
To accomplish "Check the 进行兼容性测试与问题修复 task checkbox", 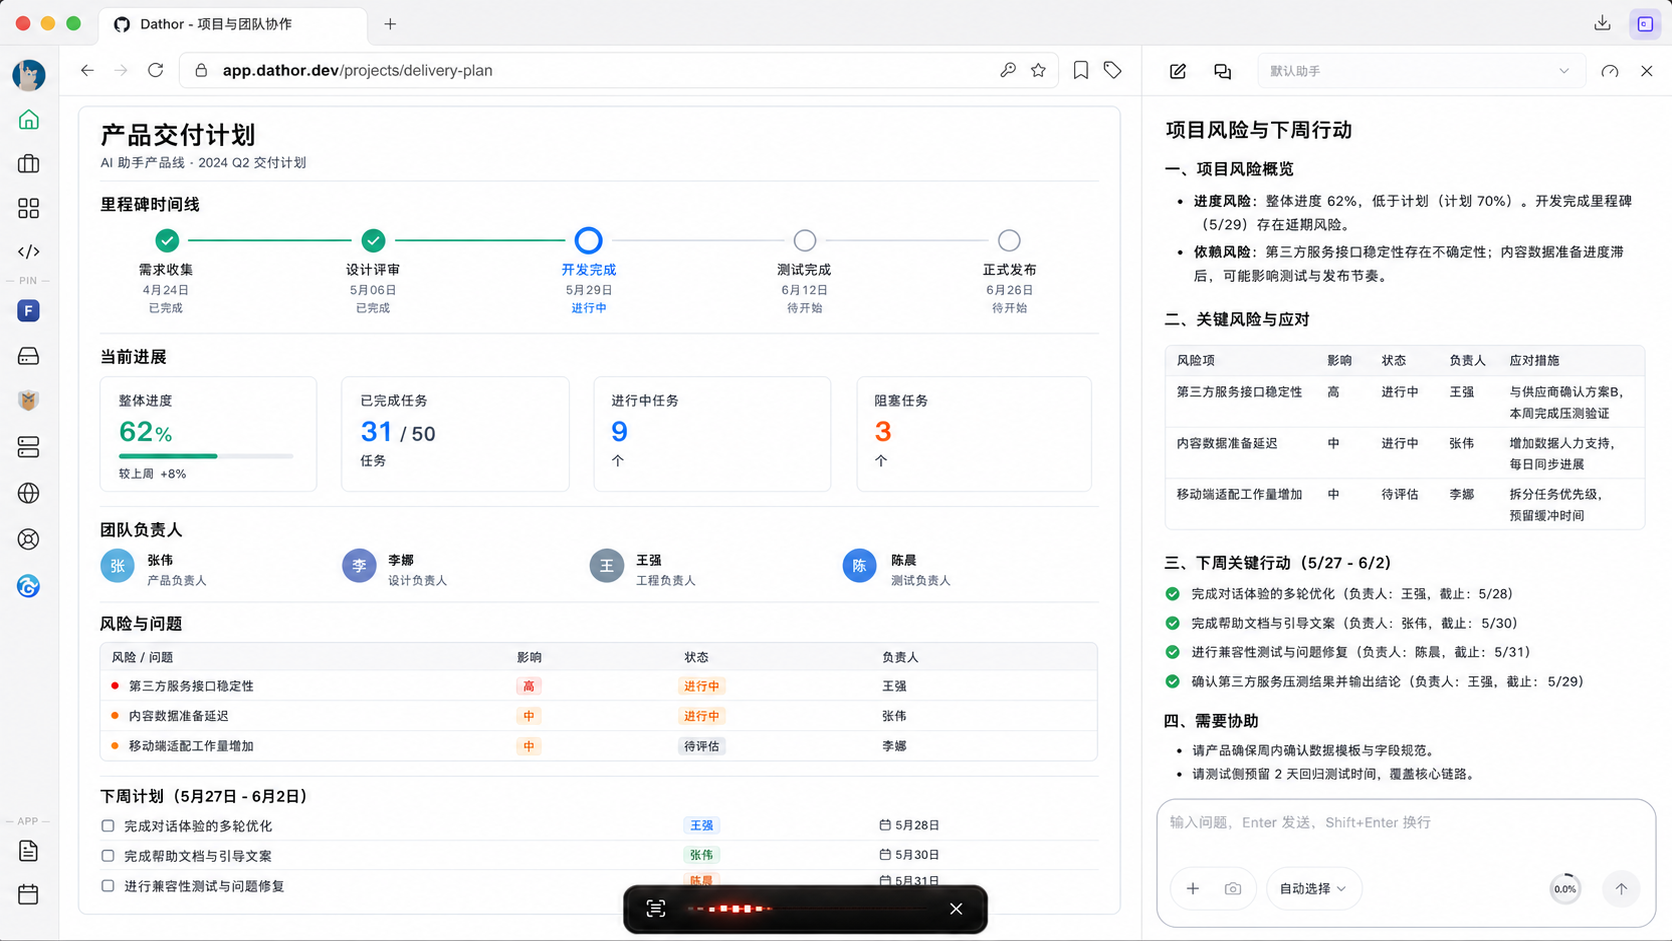I will [108, 886].
